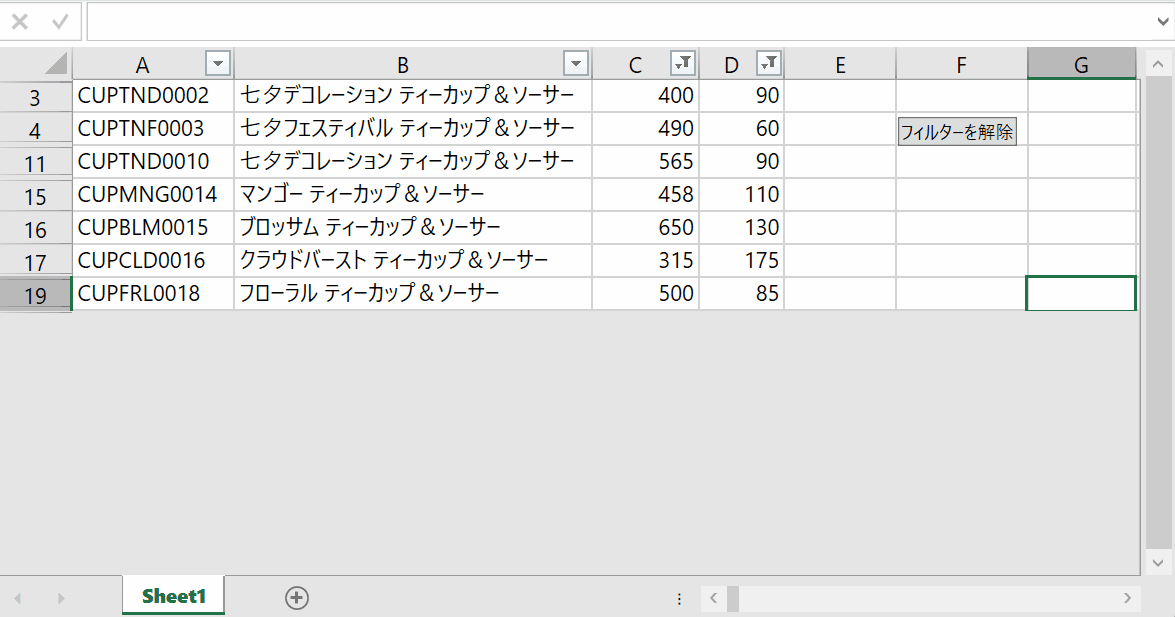Screen dimensions: 1175x617
Task: Click the vertical scrollbar down arrow
Action: [x=1157, y=562]
